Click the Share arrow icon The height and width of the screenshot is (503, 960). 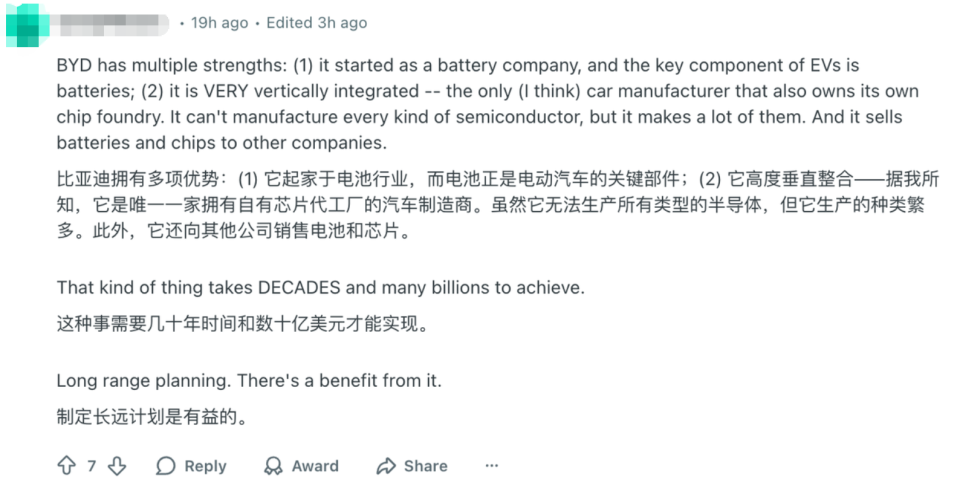(386, 466)
